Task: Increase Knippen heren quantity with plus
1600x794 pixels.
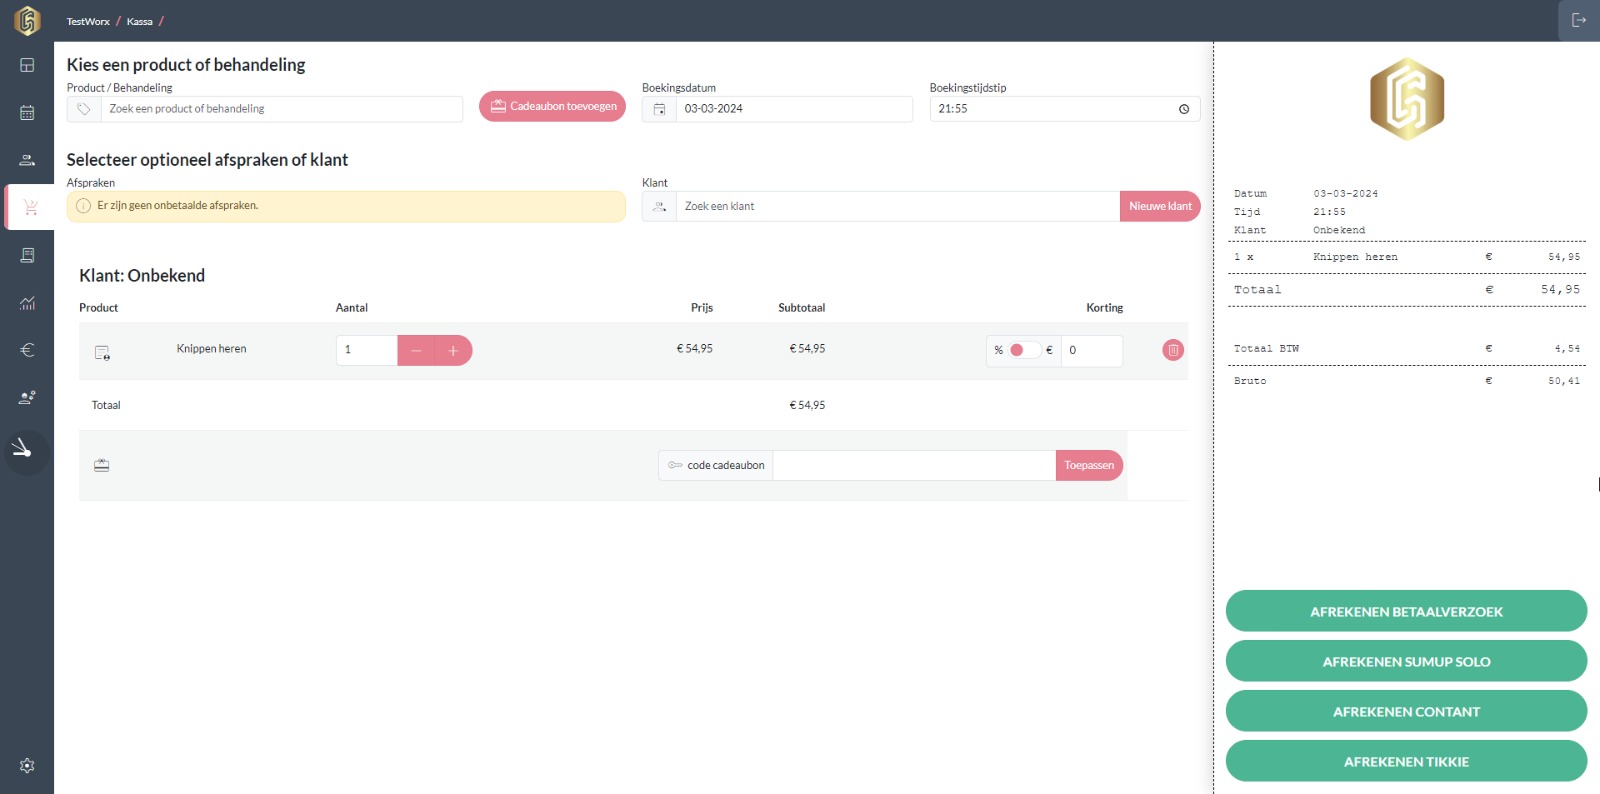Action: [453, 350]
